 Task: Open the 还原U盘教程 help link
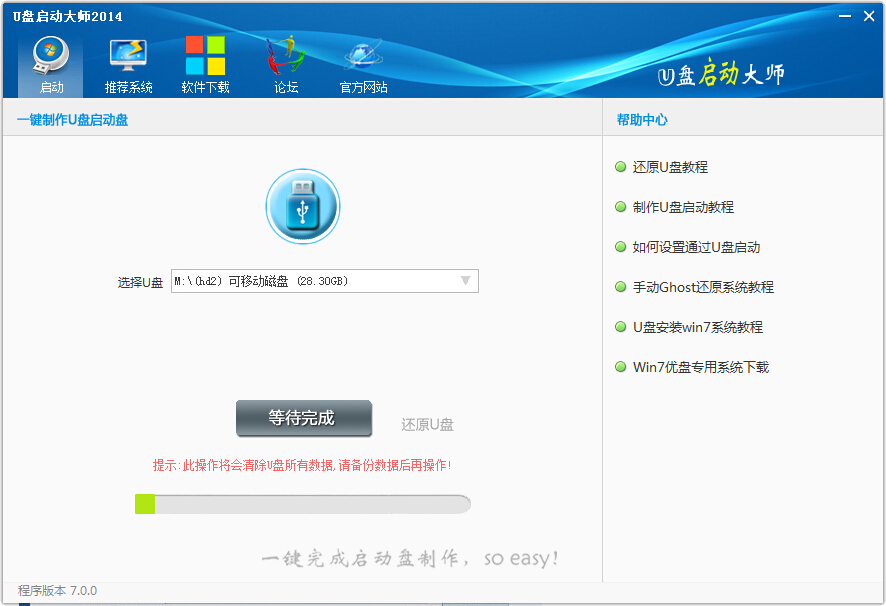coord(670,167)
